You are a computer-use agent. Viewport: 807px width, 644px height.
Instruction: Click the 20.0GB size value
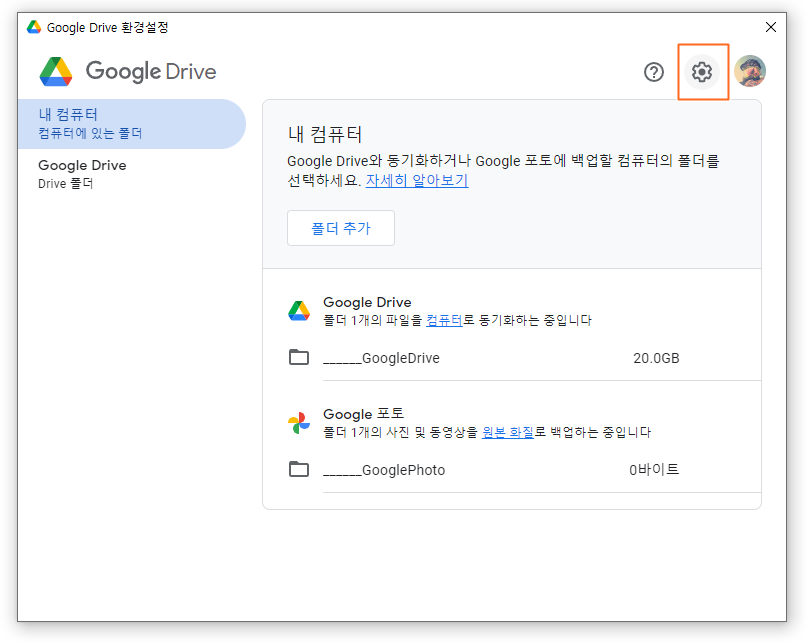656,358
